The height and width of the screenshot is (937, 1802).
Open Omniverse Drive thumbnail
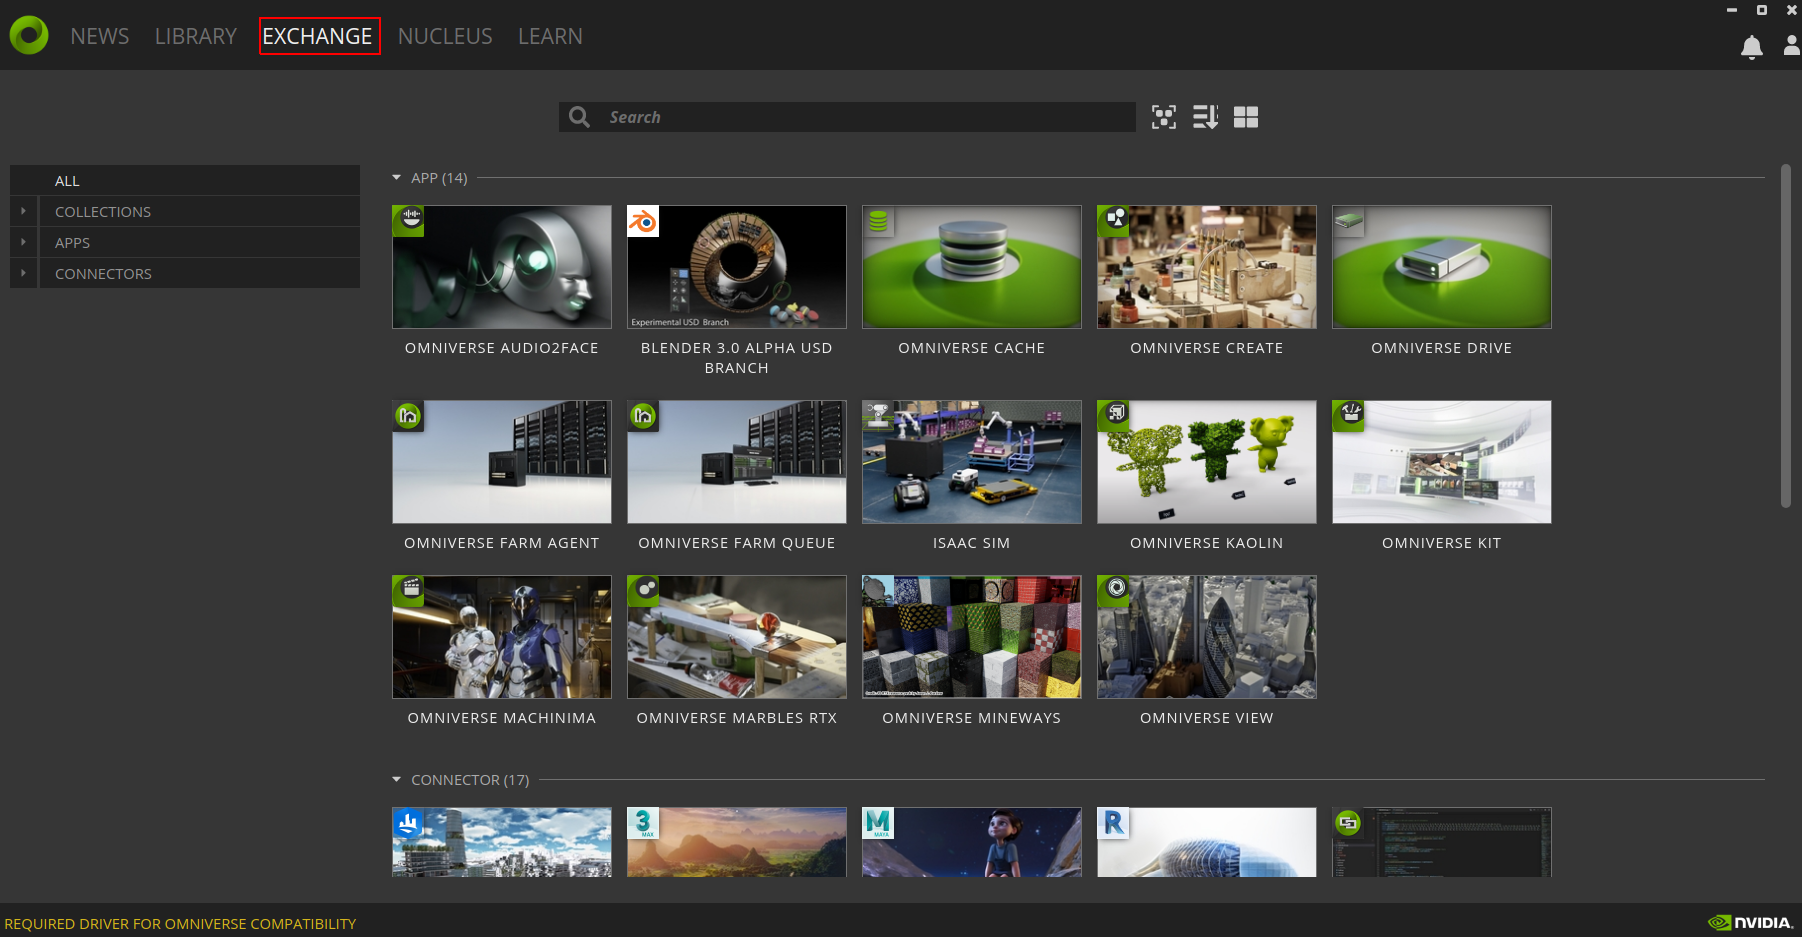pyautogui.click(x=1442, y=267)
